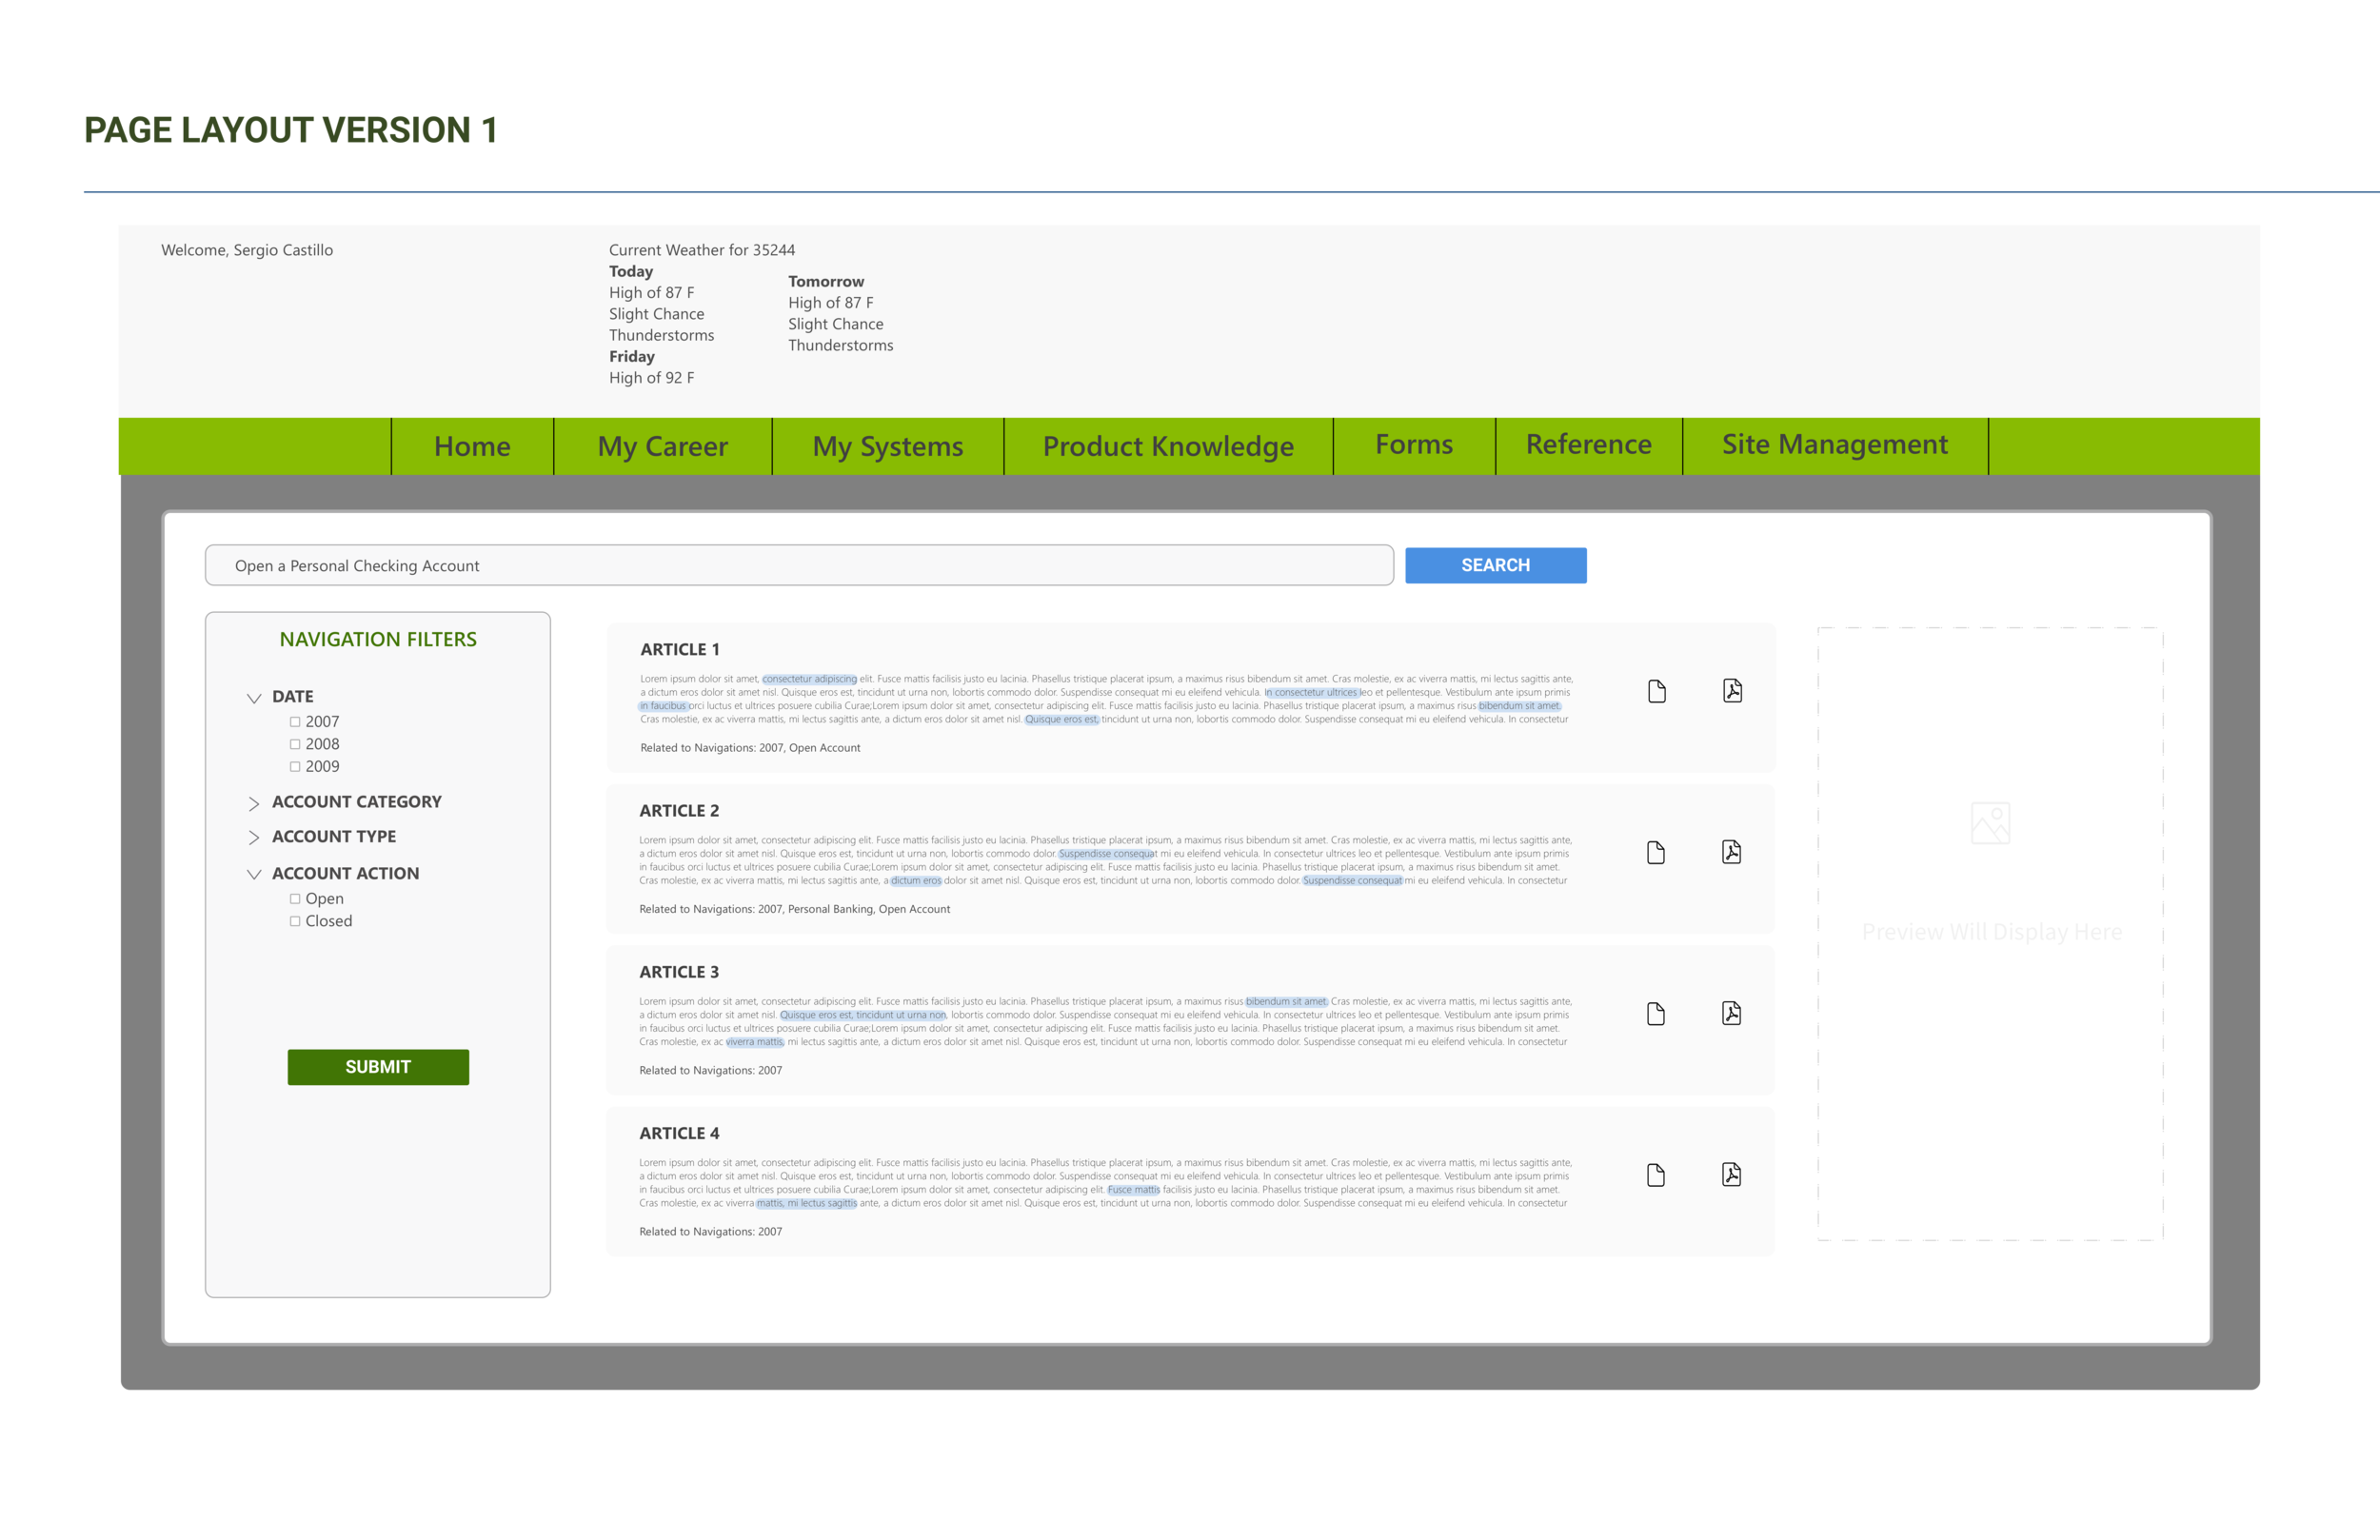Open the Site Management menu
2380x1540 pixels.
(x=1834, y=444)
